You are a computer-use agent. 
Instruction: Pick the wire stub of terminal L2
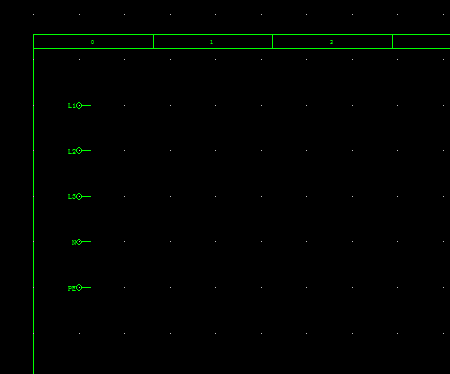86,151
